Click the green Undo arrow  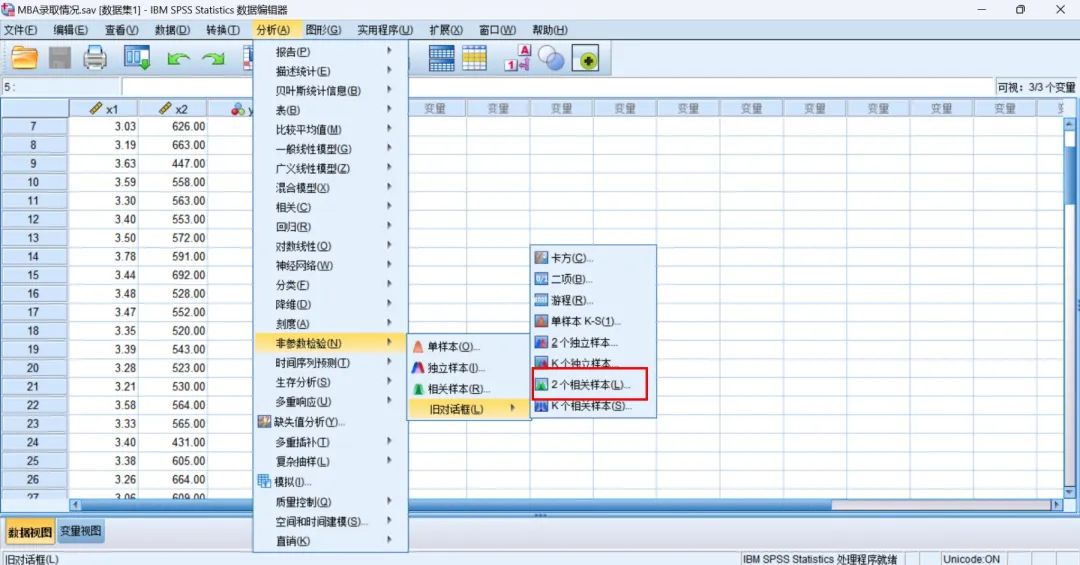coord(178,59)
